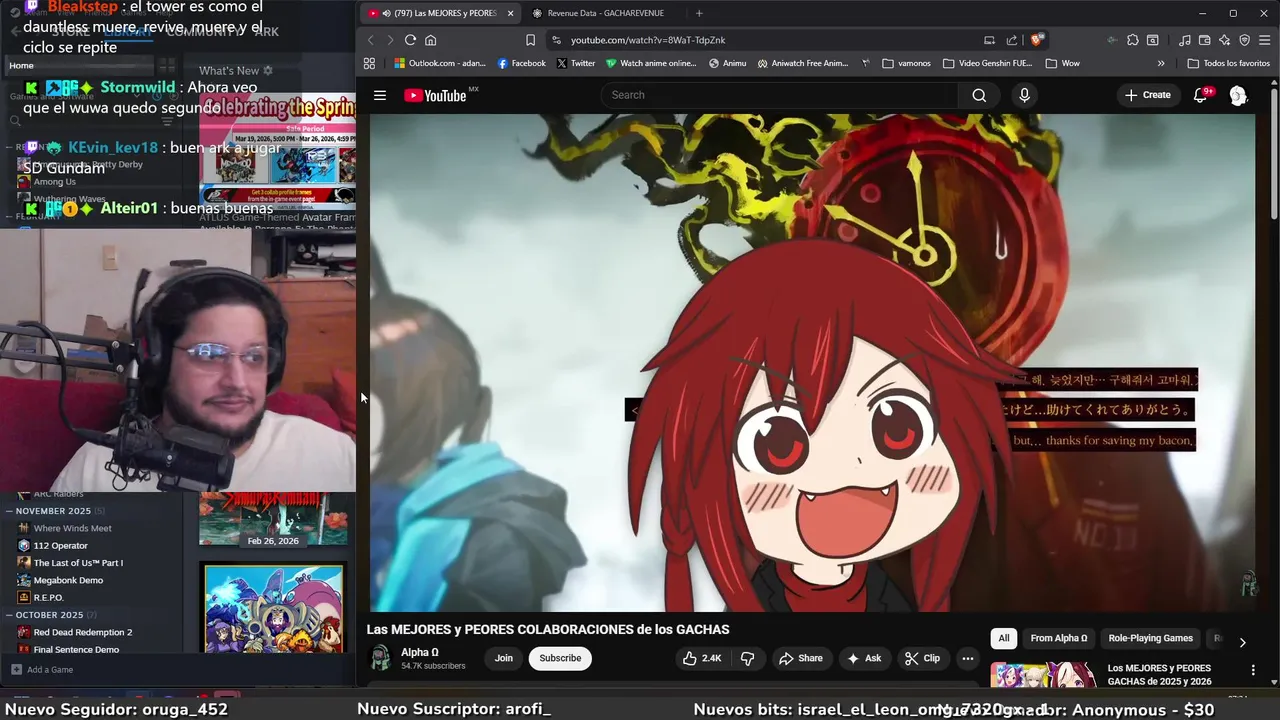Image resolution: width=1280 pixels, height=720 pixels.
Task: Like the video with 2.4K likes
Action: pos(702,658)
